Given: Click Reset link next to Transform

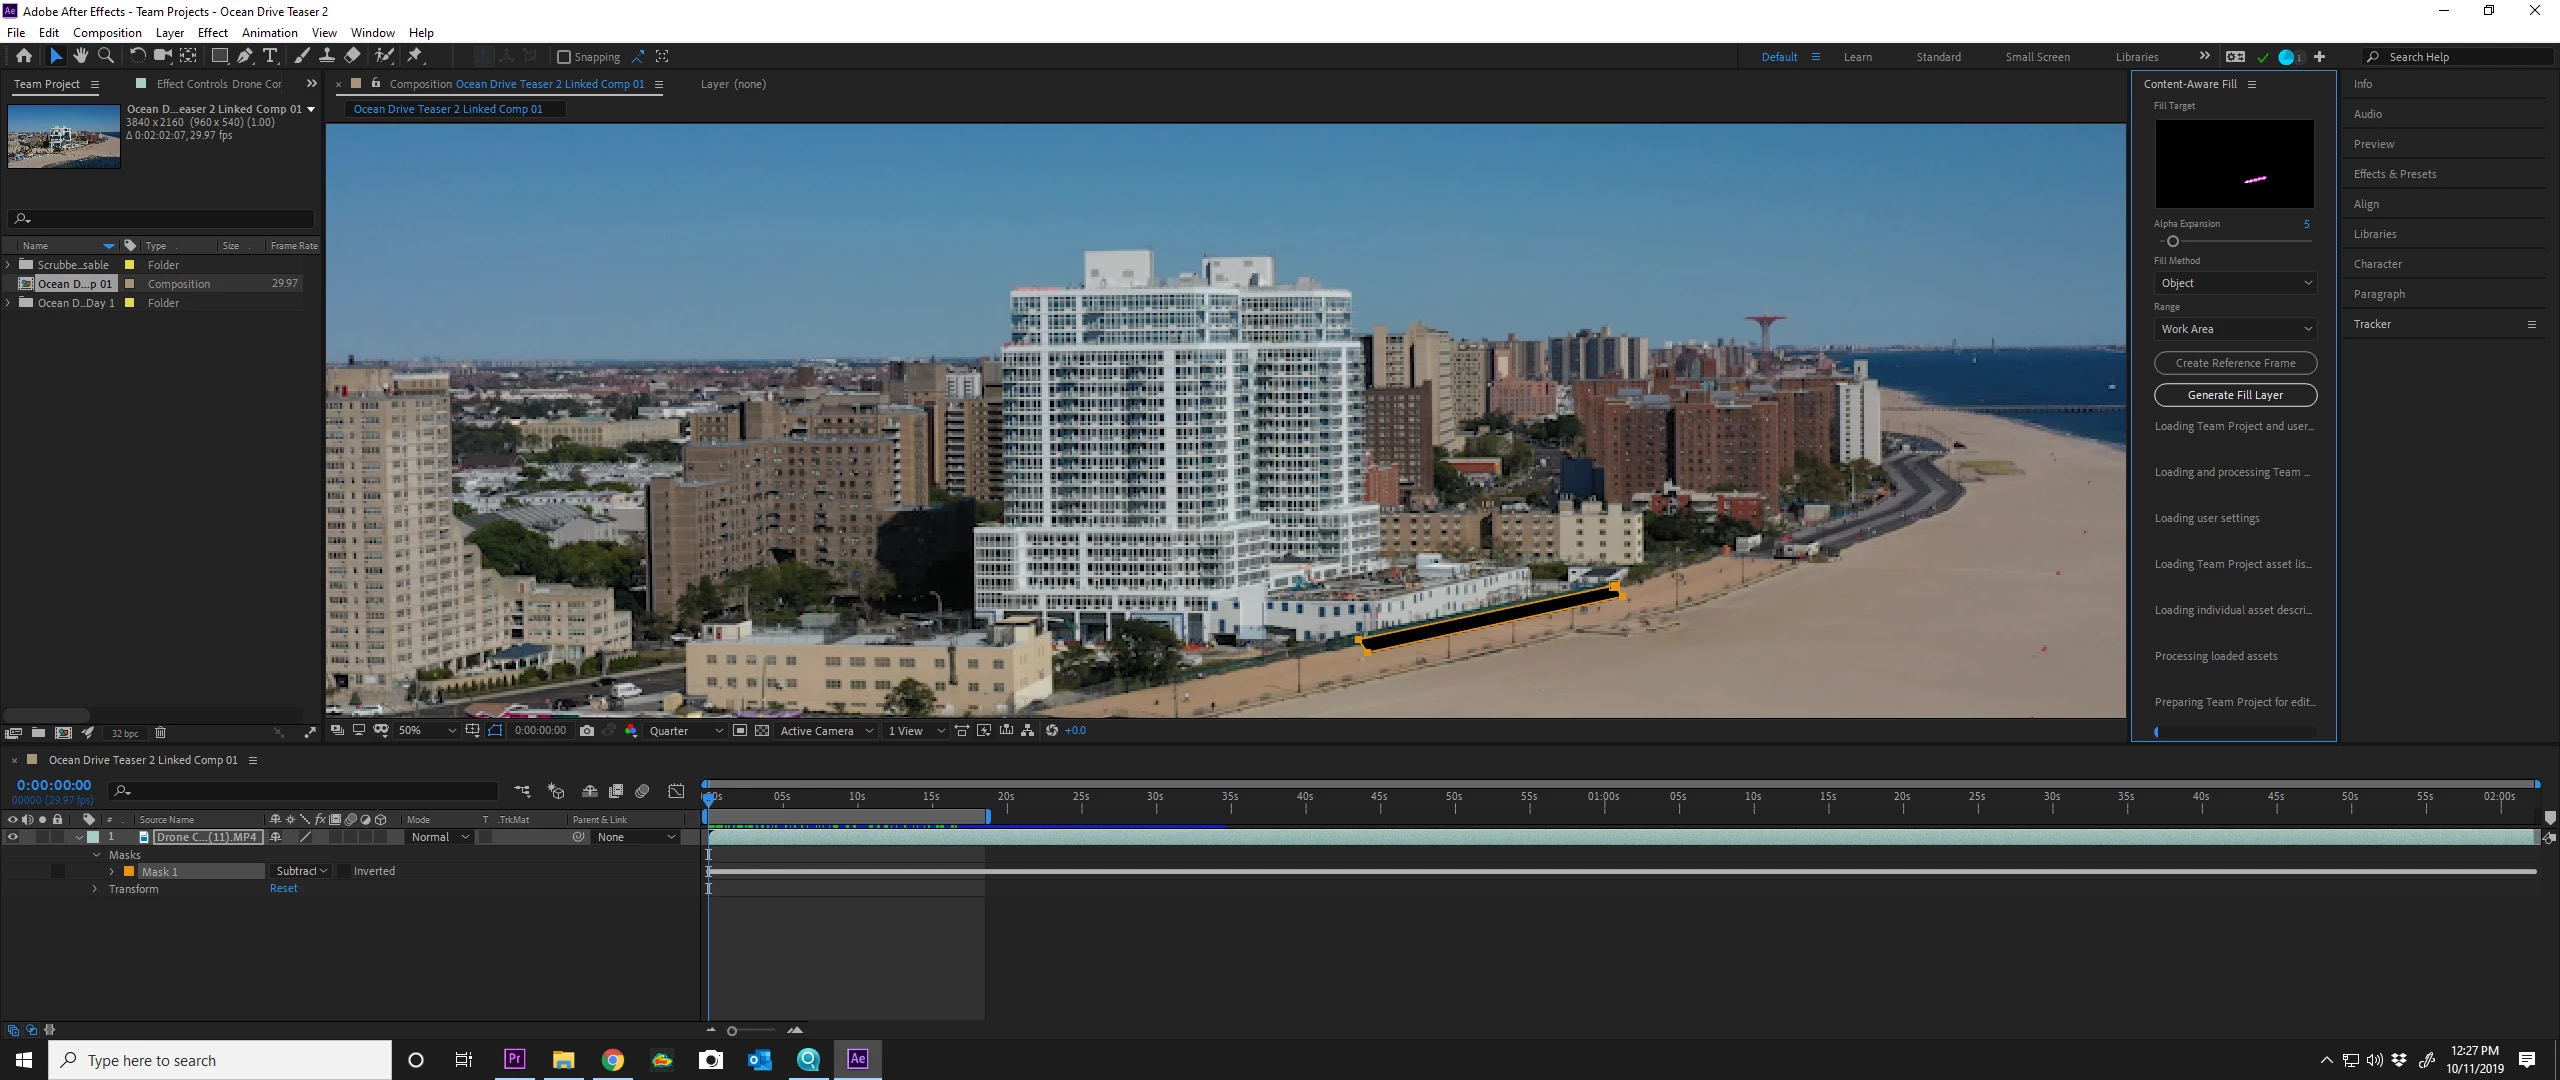Looking at the screenshot, I should (x=283, y=888).
